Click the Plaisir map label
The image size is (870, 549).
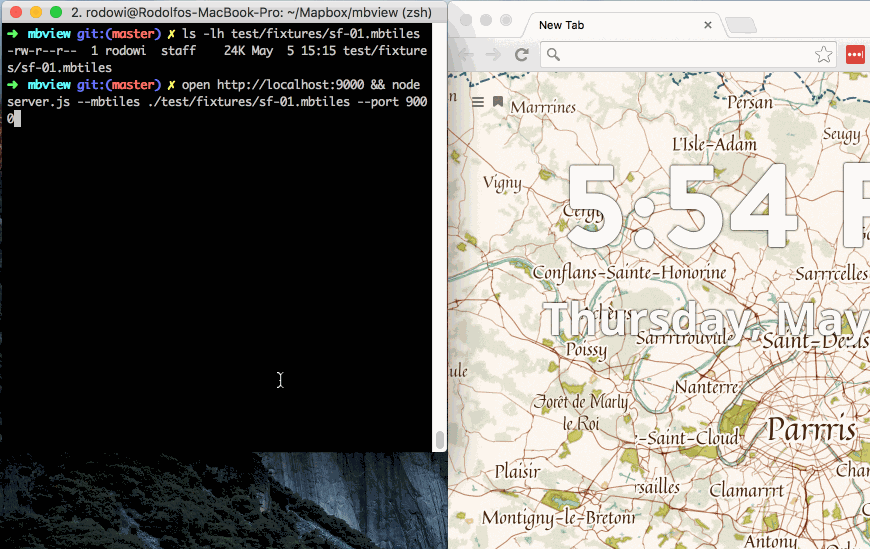(x=517, y=472)
